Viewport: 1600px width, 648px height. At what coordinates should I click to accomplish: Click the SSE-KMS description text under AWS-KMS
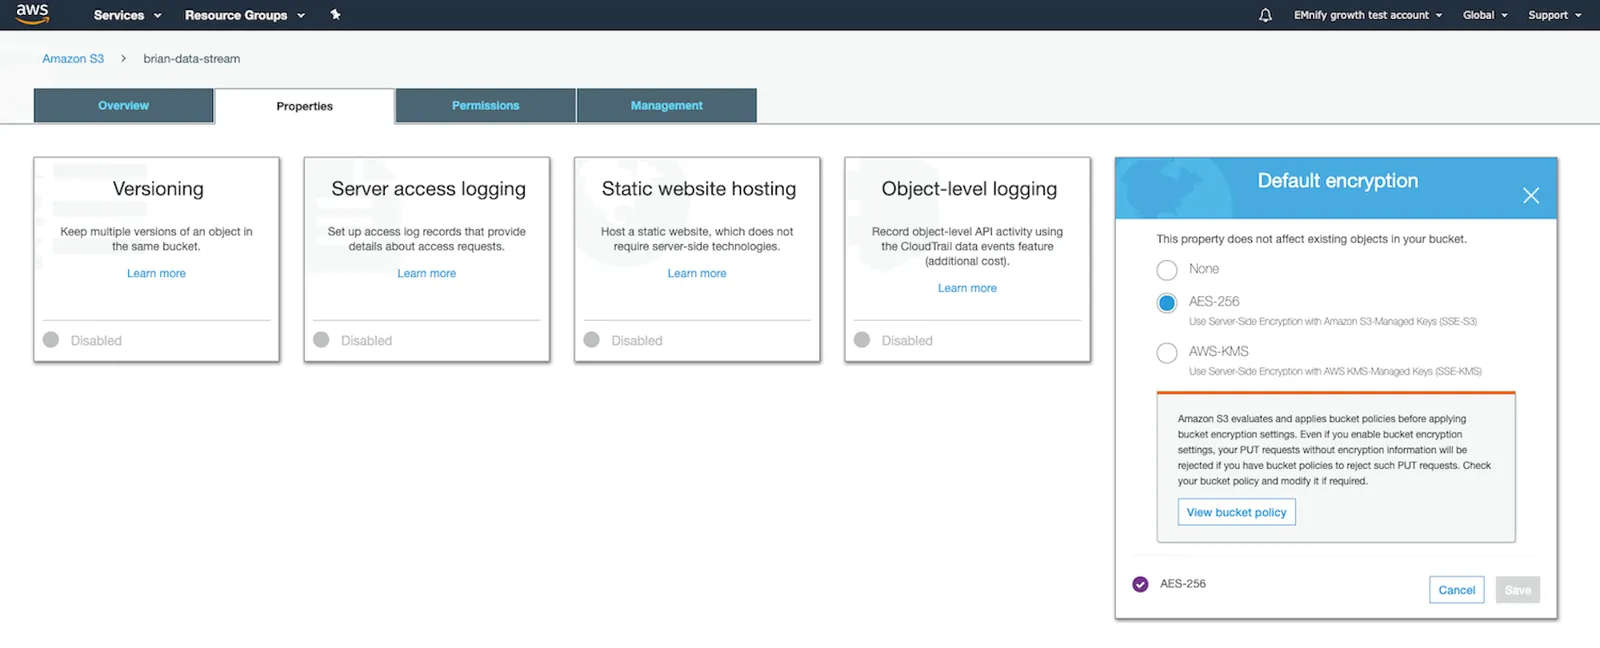tap(1335, 372)
